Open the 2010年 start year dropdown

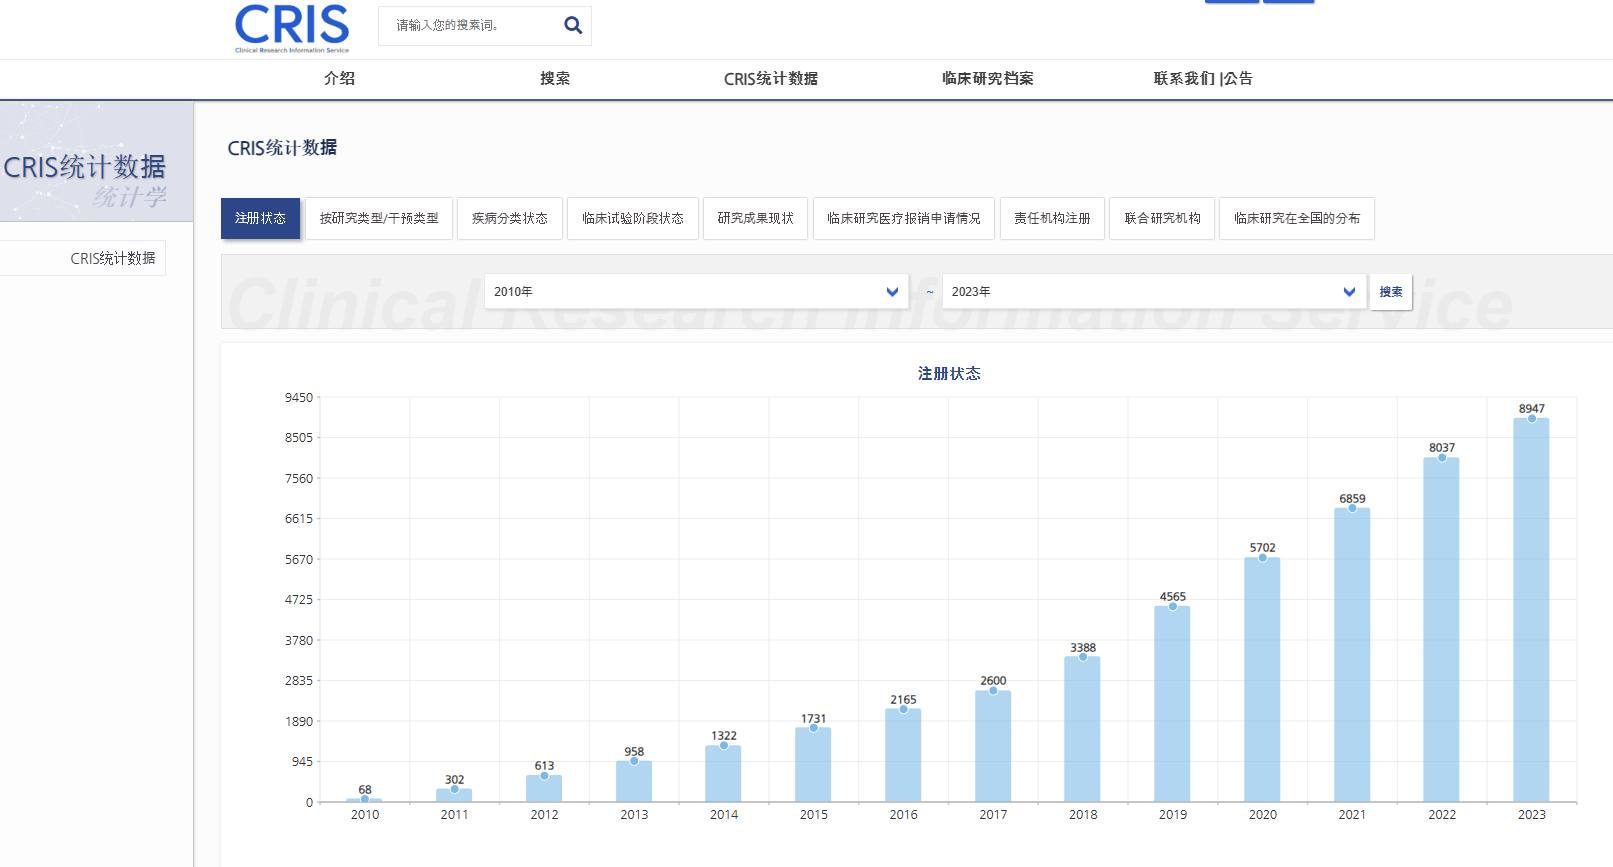tap(696, 291)
